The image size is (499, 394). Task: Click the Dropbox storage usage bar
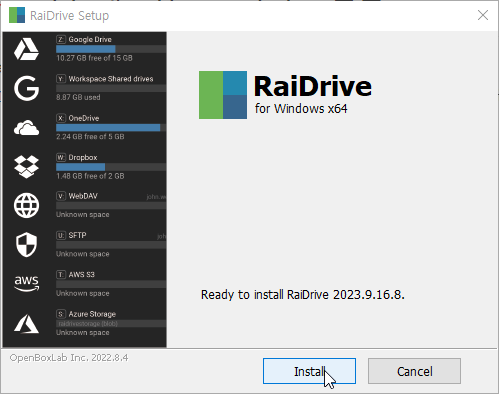[x=111, y=167]
